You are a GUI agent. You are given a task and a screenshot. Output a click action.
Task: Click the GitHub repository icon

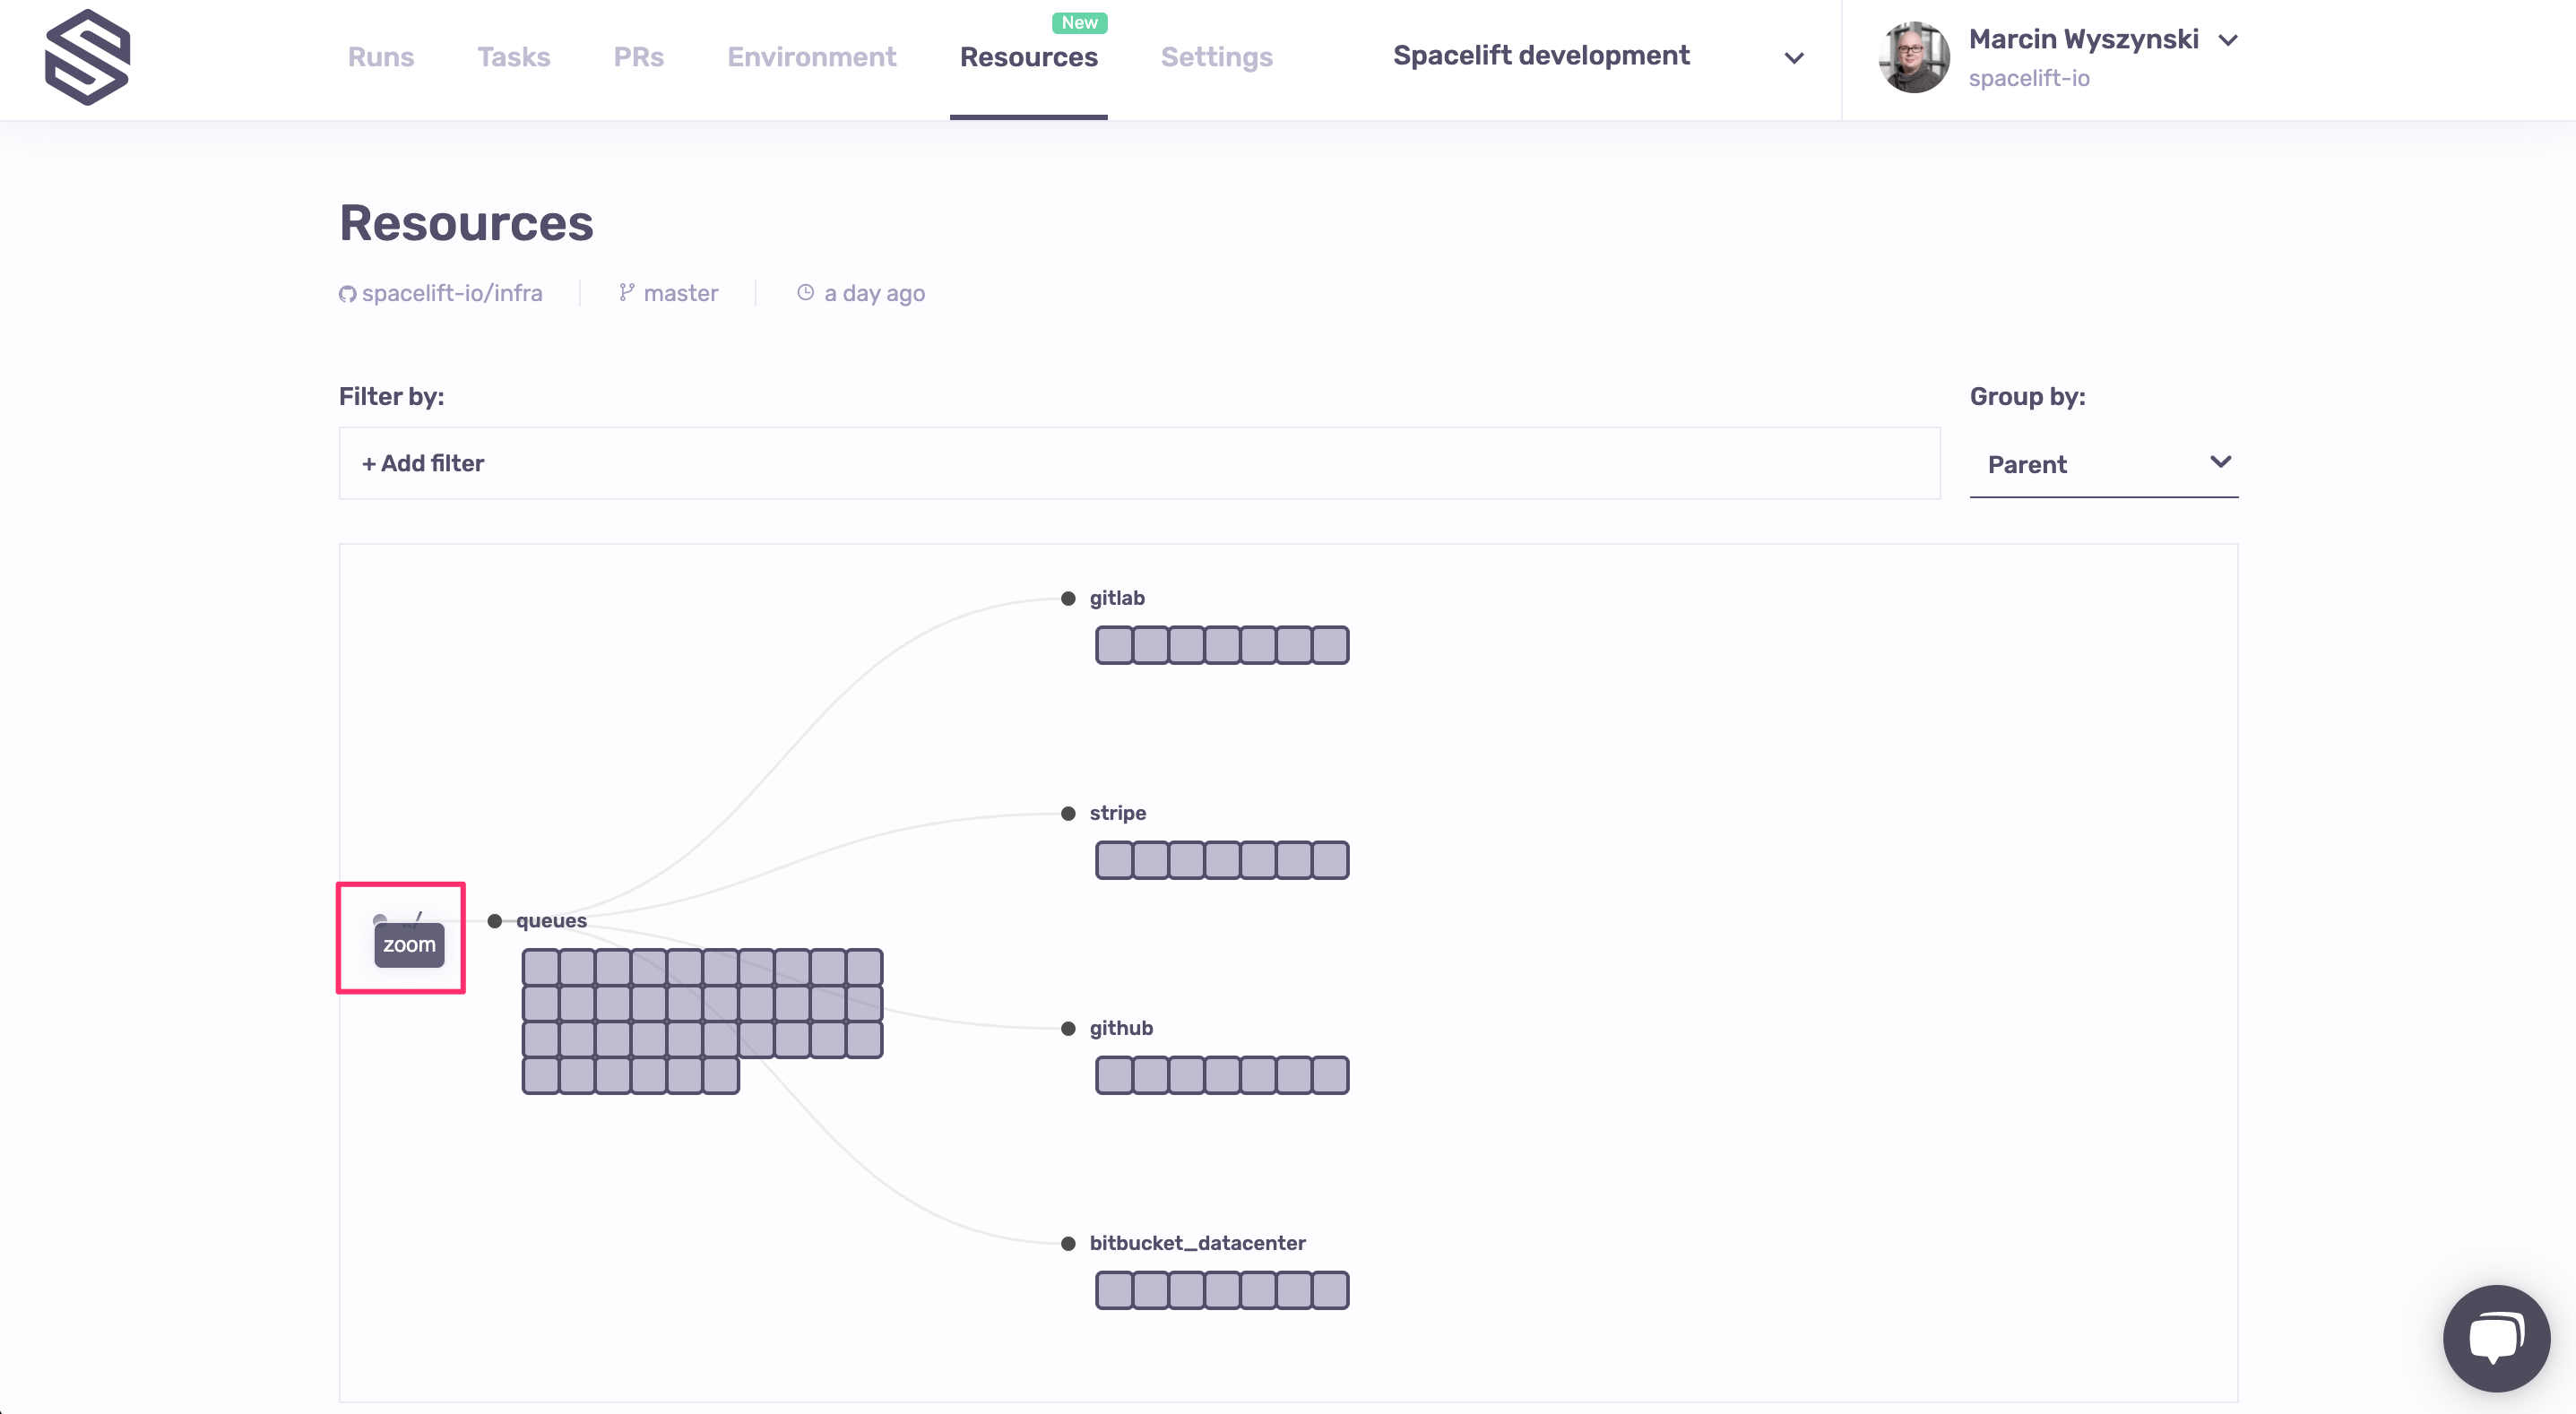tap(347, 294)
